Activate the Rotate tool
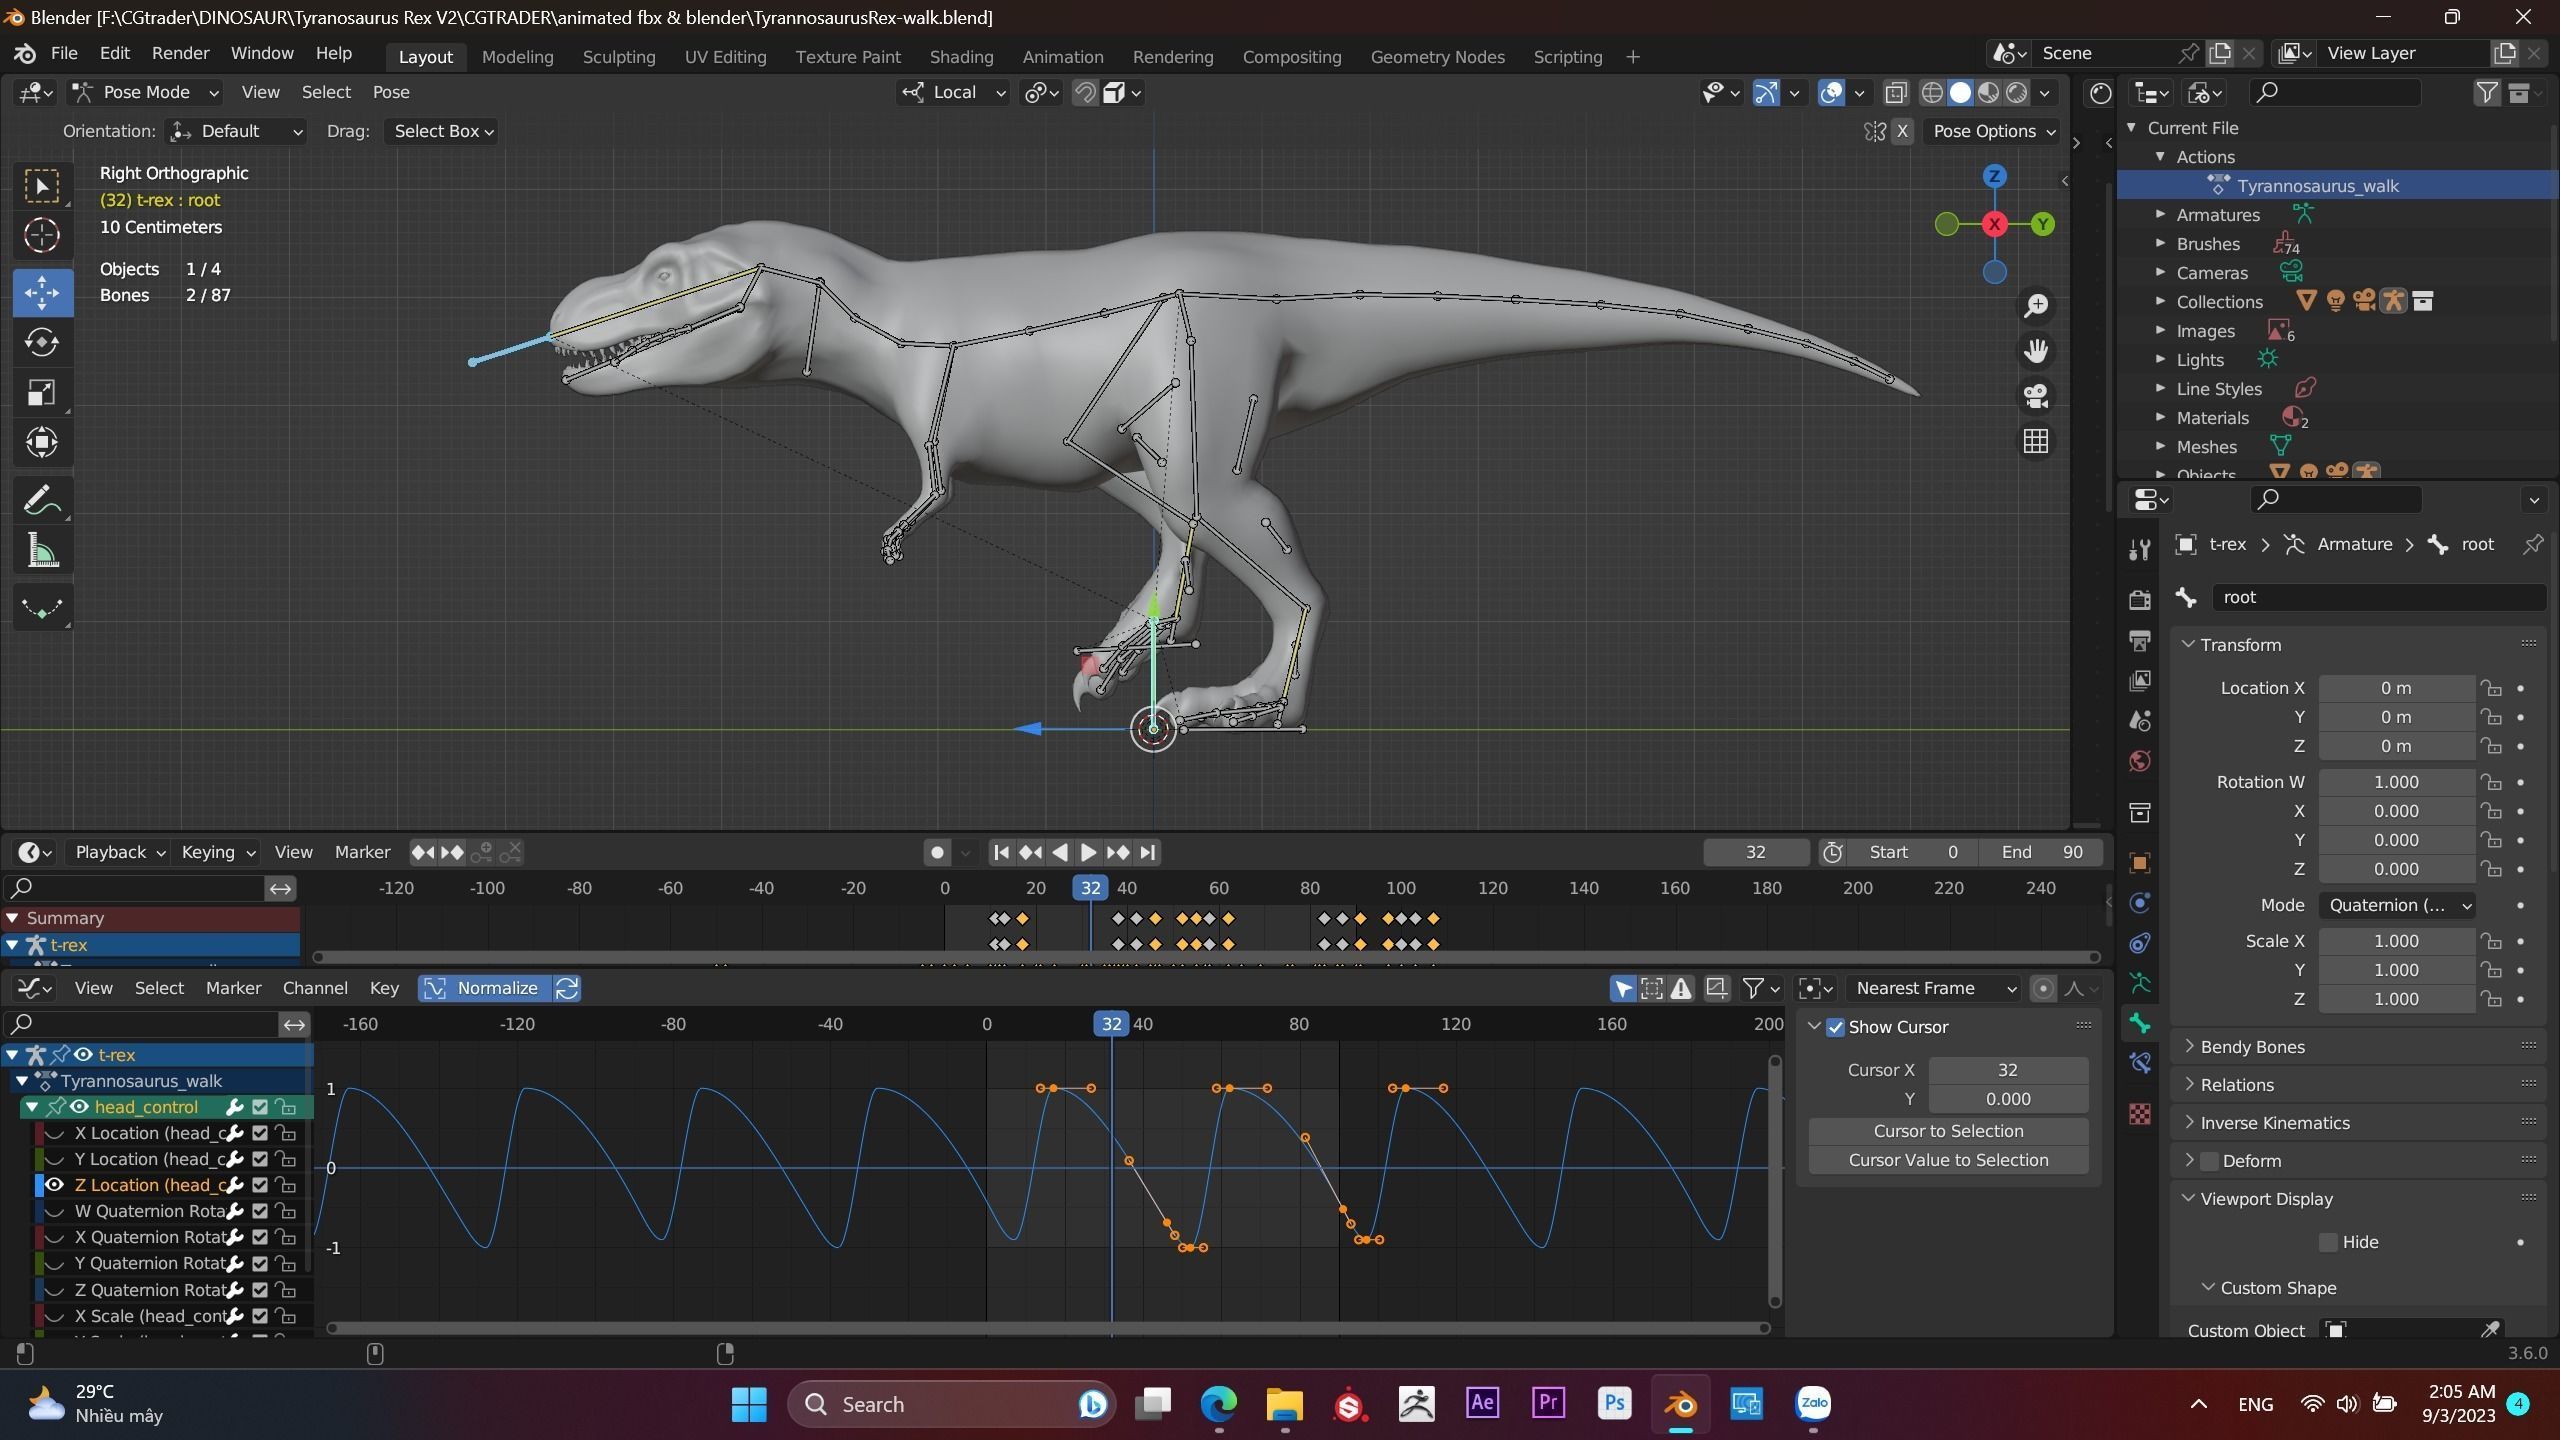2560x1440 pixels. [x=42, y=343]
